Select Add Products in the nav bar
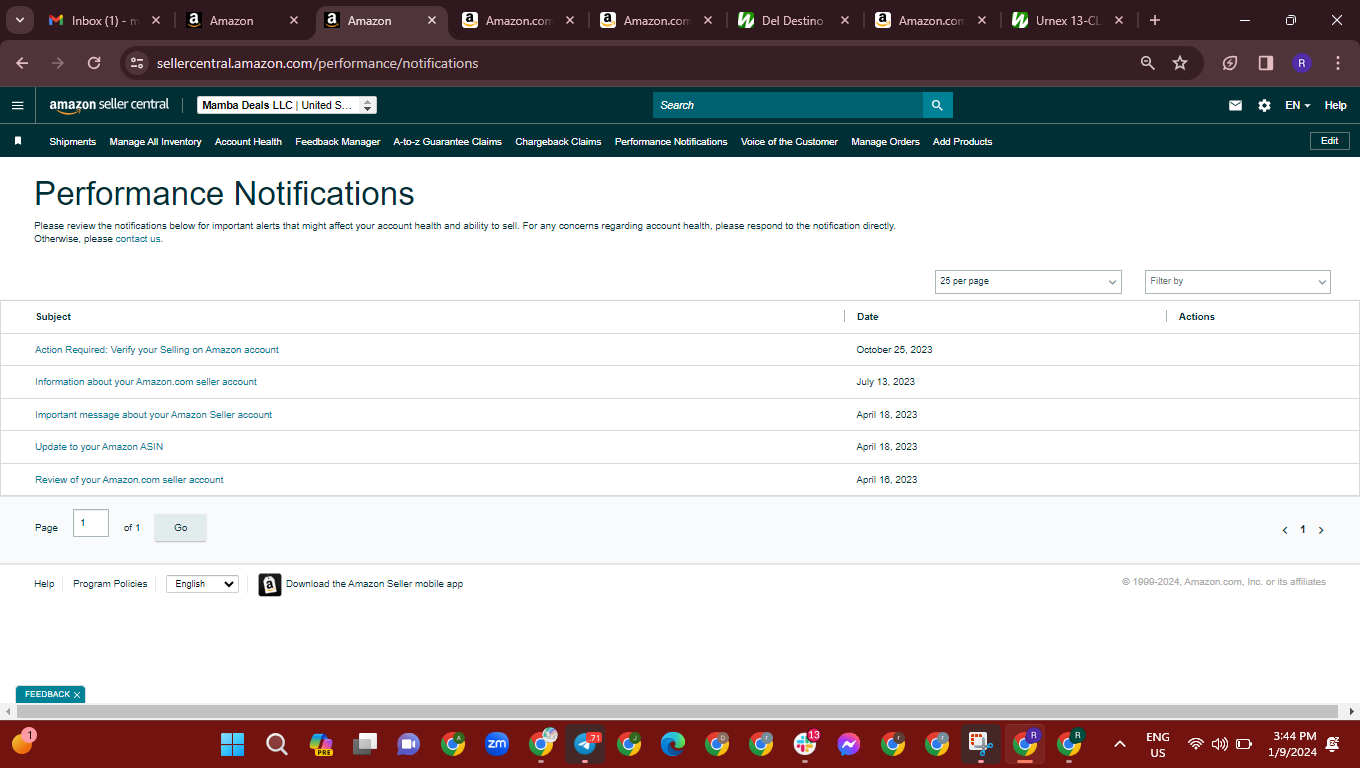Viewport: 1360px width, 768px height. tap(962, 142)
